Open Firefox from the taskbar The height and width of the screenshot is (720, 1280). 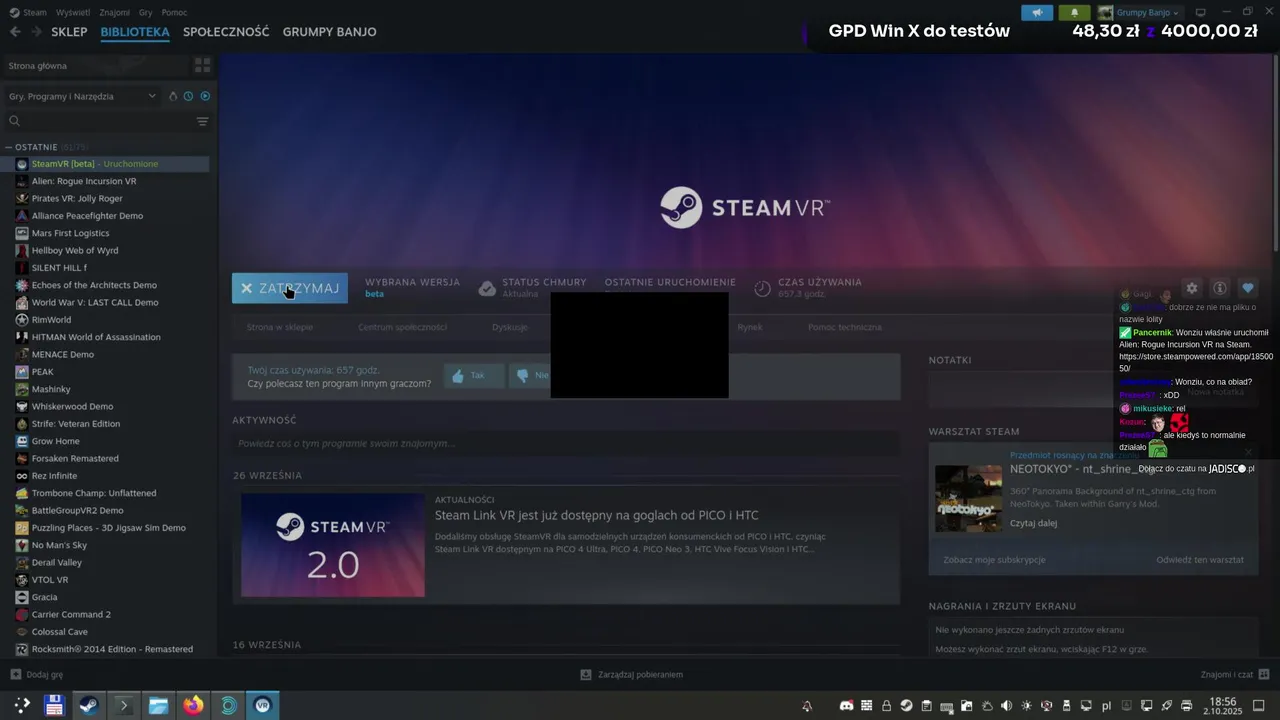193,706
